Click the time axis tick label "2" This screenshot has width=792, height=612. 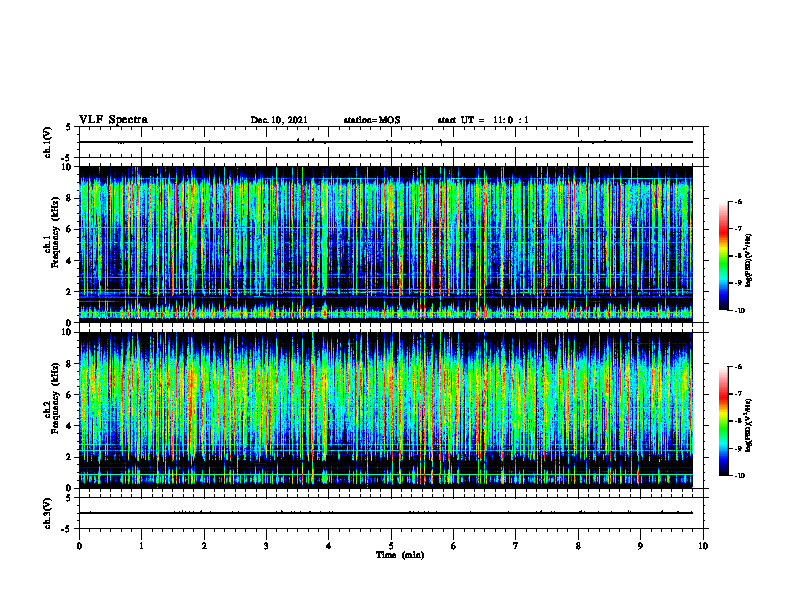pyautogui.click(x=204, y=546)
